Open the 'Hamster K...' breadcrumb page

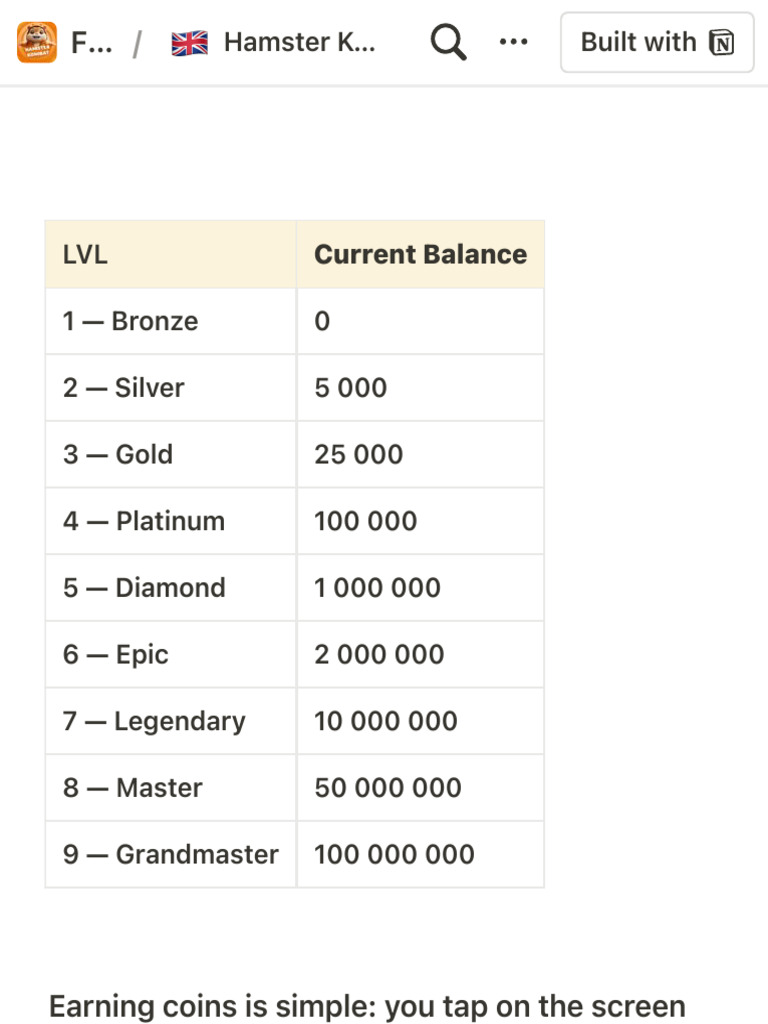pos(300,42)
